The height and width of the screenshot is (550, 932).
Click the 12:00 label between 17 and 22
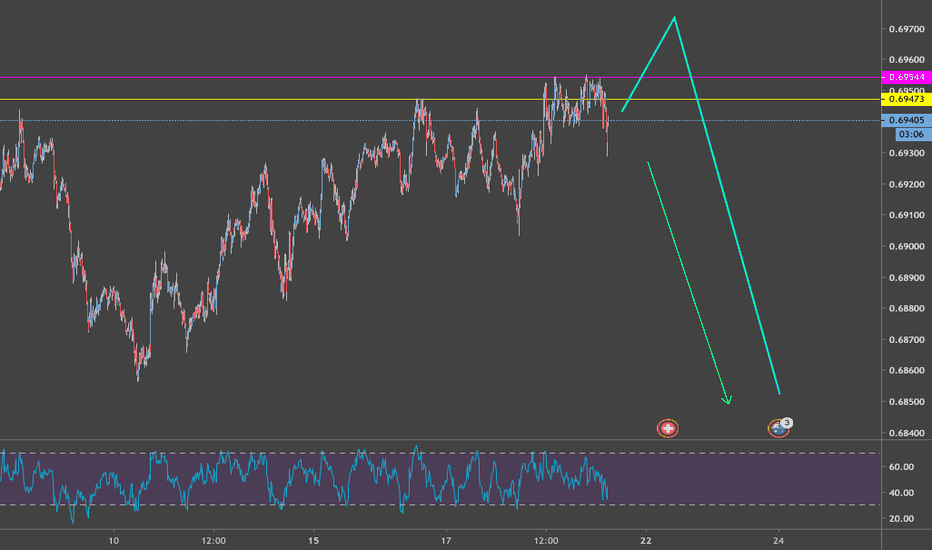(546, 540)
